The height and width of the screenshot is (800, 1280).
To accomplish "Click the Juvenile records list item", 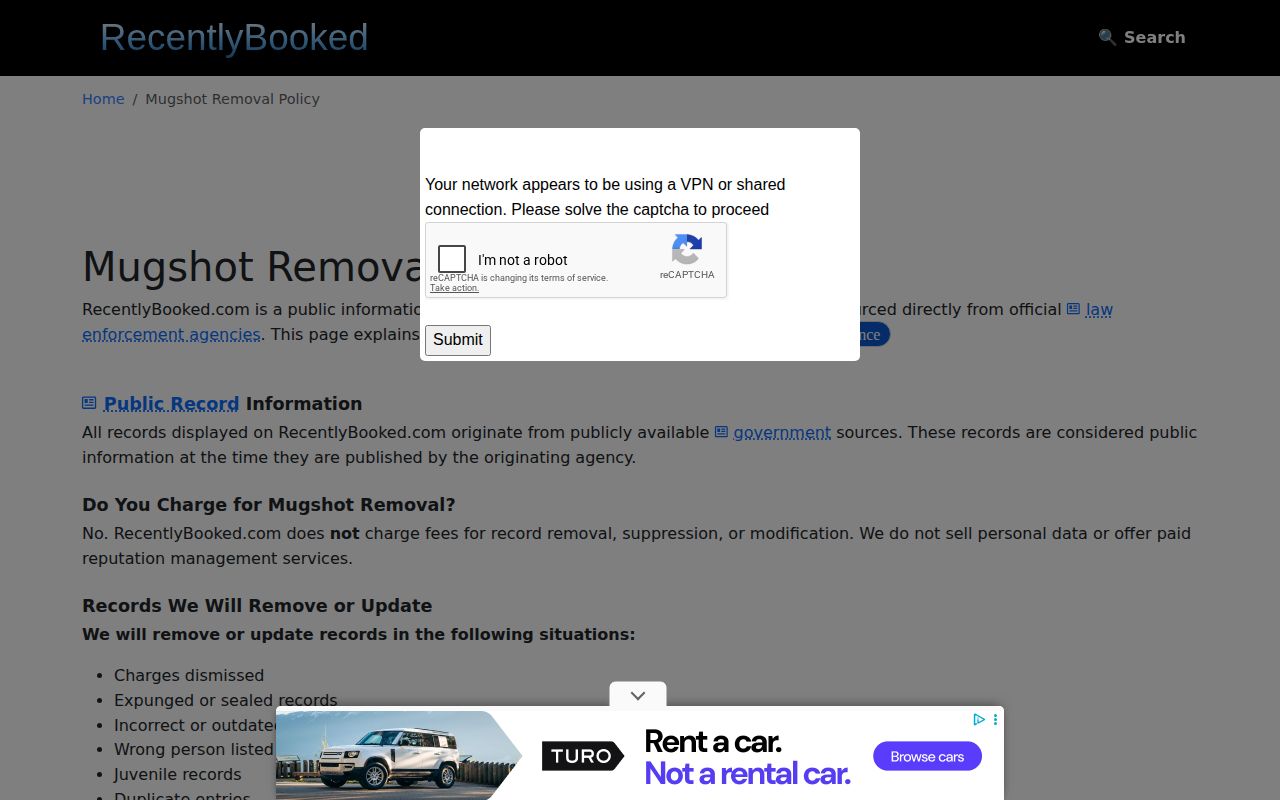I will (x=178, y=775).
